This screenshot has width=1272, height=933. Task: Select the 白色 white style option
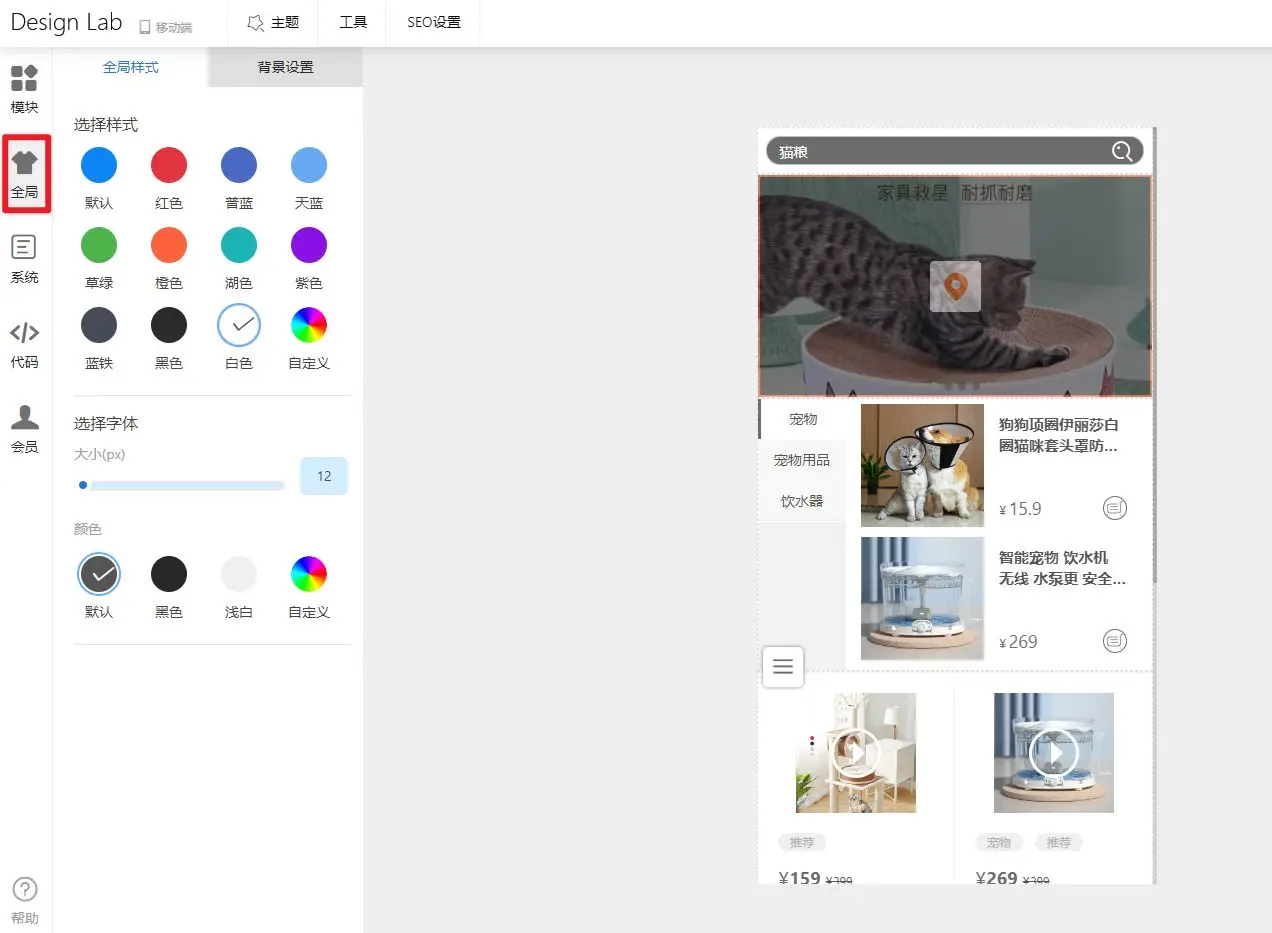239,325
